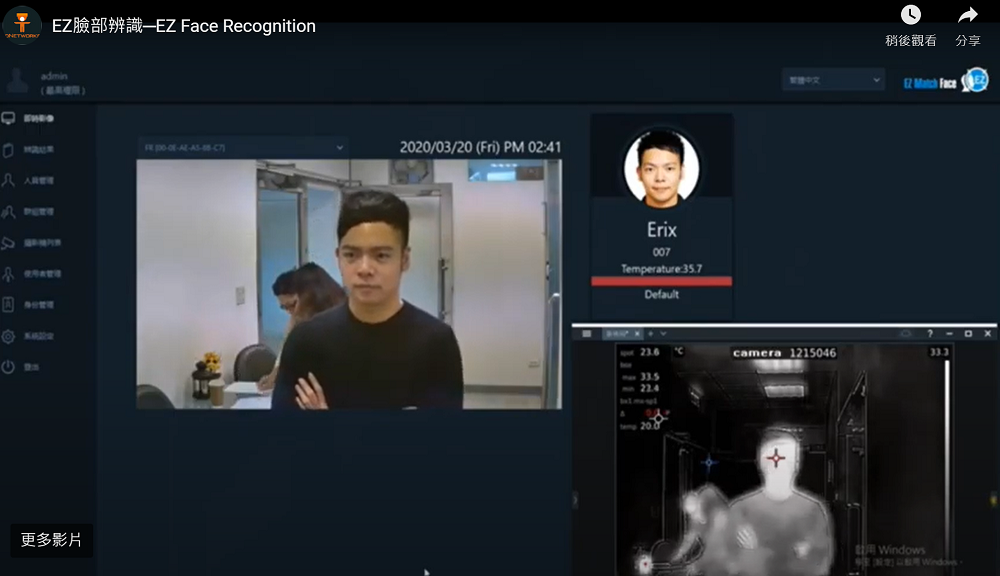Click the red status bar under Temperature
Image resolution: width=1000 pixels, height=576 pixels.
click(661, 281)
